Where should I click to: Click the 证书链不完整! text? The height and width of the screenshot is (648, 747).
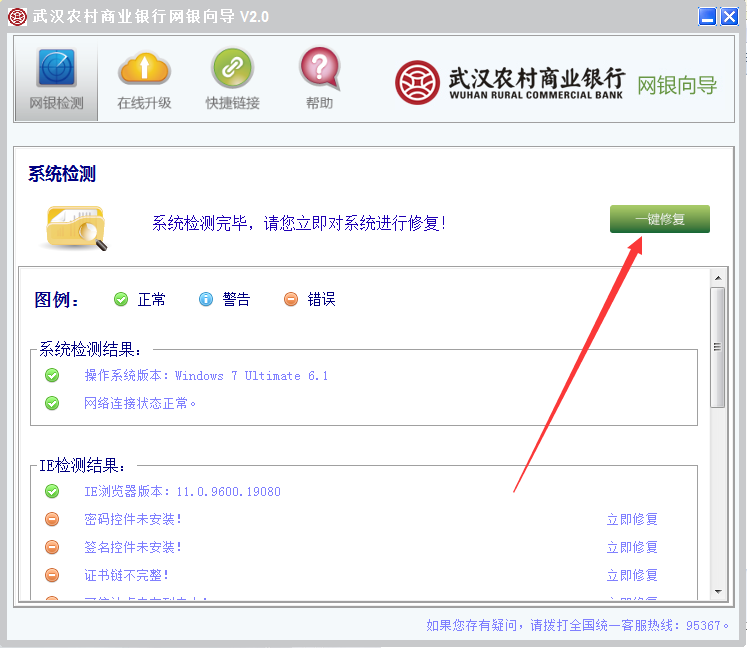[126, 575]
